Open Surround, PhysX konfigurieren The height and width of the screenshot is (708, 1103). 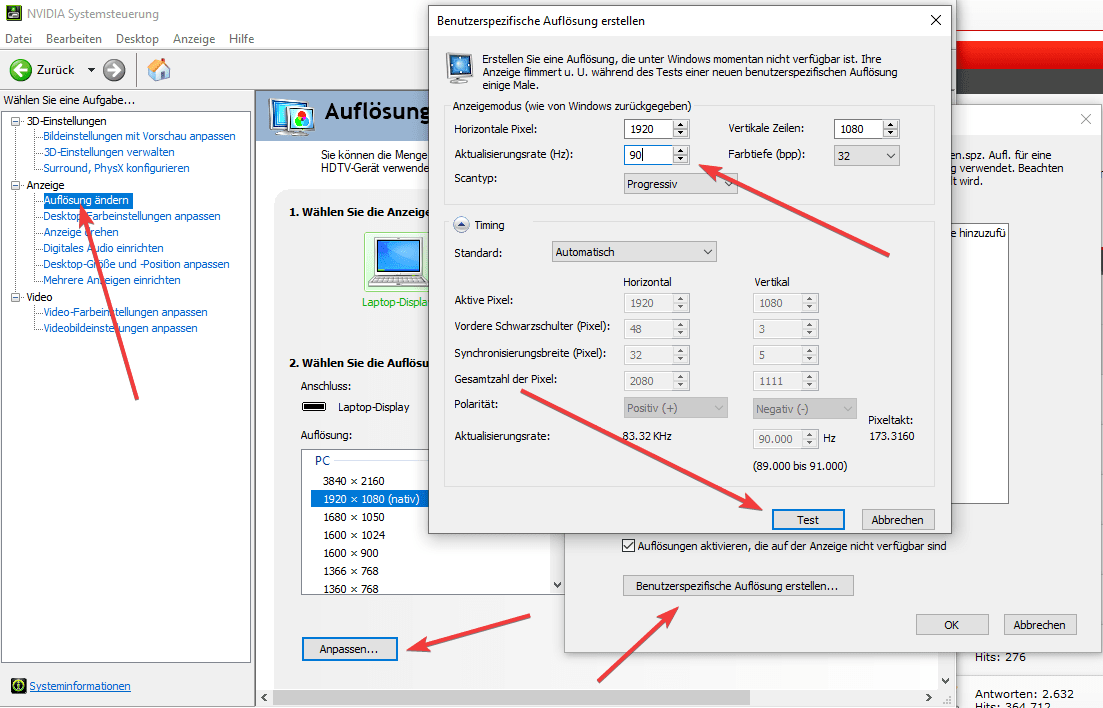click(116, 168)
